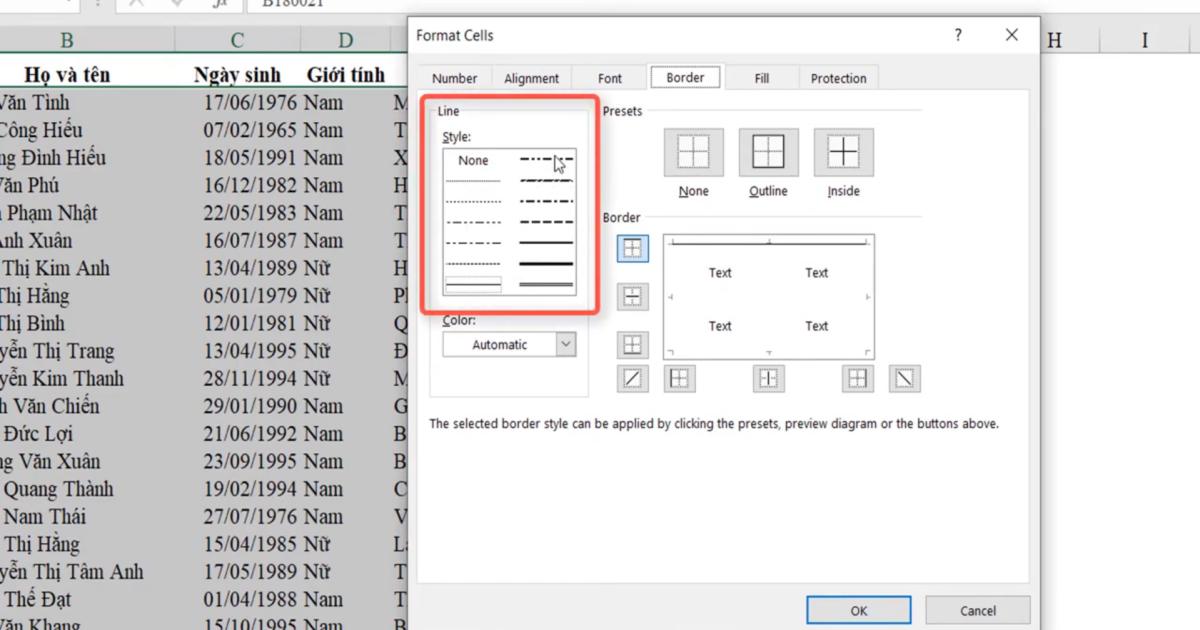
Task: Open the Color dropdown
Action: click(568, 344)
